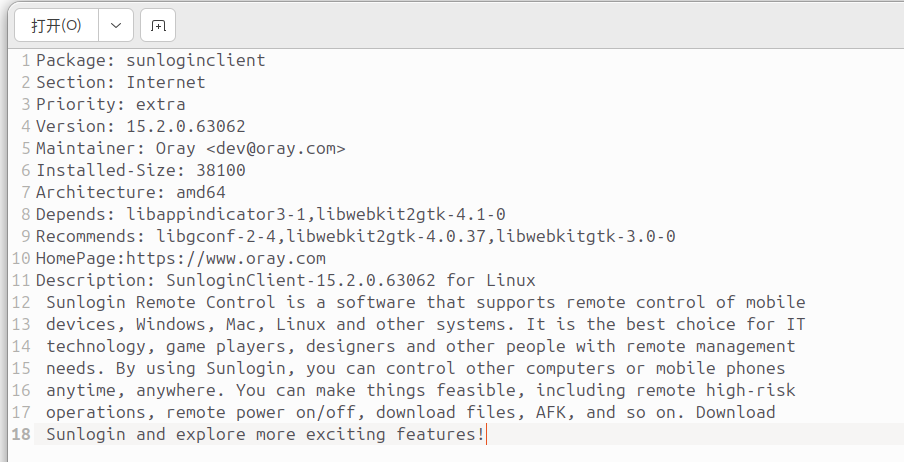Place cursor in Section: Internet line
Viewport: 904px width, 462px height.
pyautogui.click(x=120, y=82)
